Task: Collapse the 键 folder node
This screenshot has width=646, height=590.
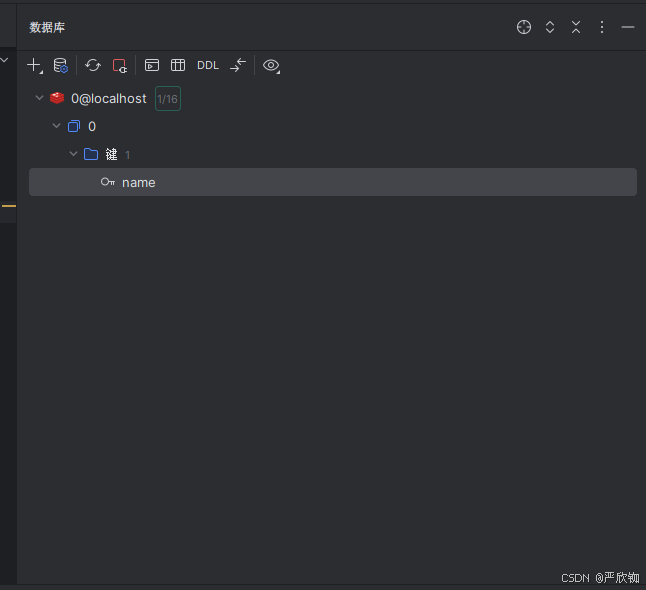Action: point(73,154)
